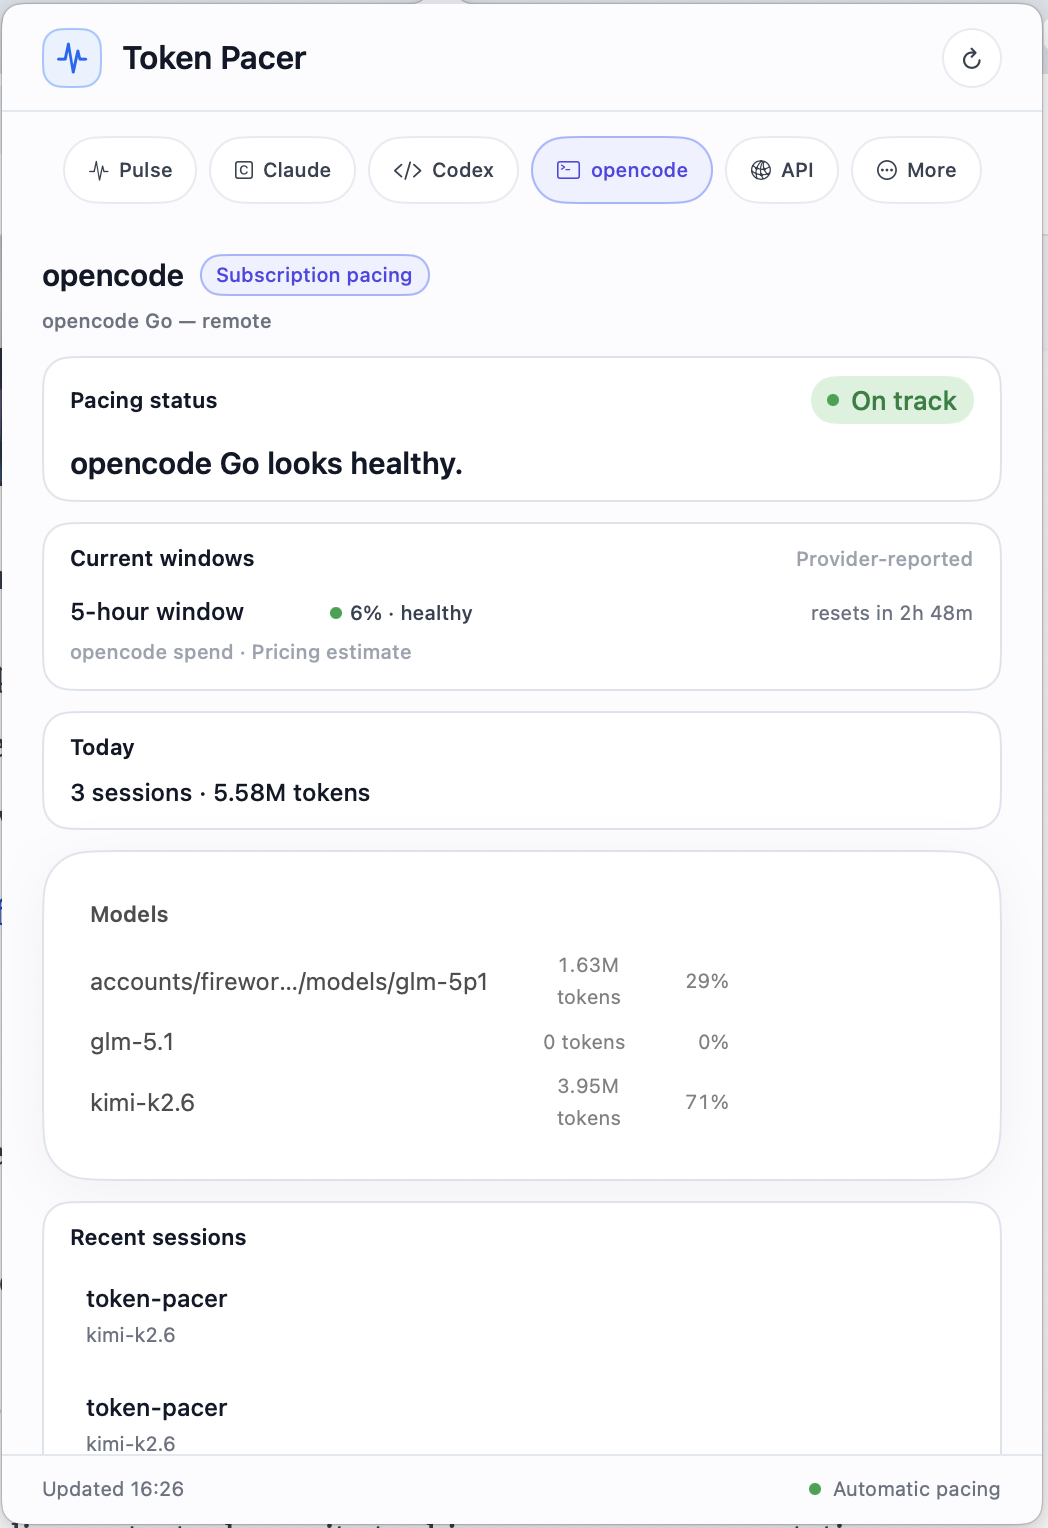1048x1528 pixels.
Task: Click the Automatic pacing status label
Action: 916,1489
